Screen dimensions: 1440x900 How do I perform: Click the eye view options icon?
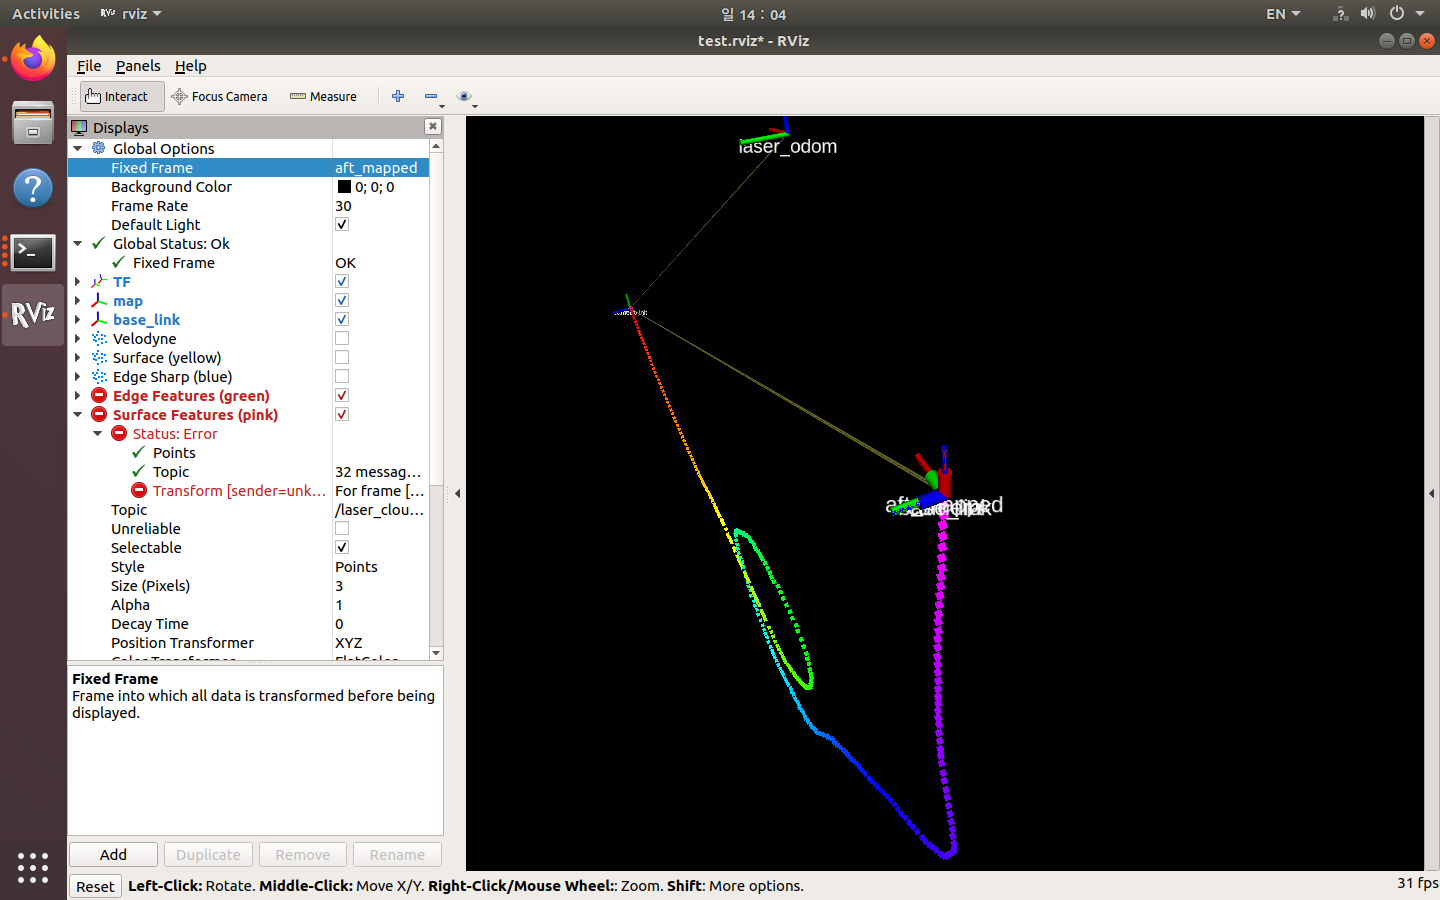[464, 96]
